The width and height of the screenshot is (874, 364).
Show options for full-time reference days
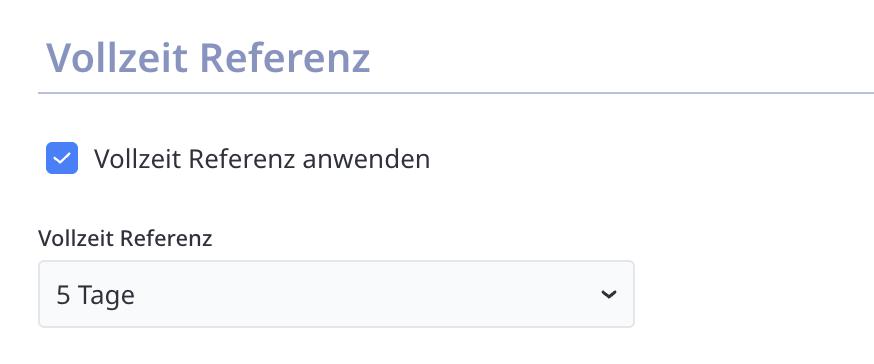336,294
